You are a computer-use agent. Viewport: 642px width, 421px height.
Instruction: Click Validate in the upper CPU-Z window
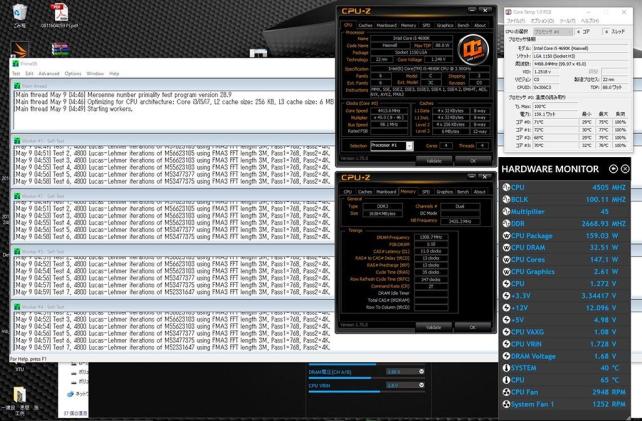(434, 161)
